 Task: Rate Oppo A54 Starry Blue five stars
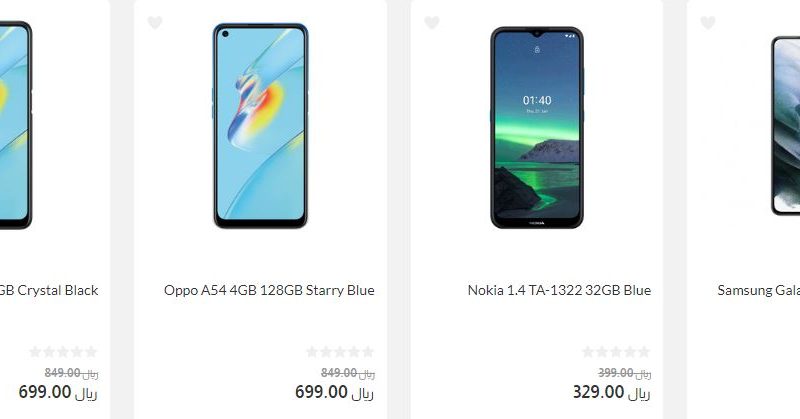click(368, 352)
